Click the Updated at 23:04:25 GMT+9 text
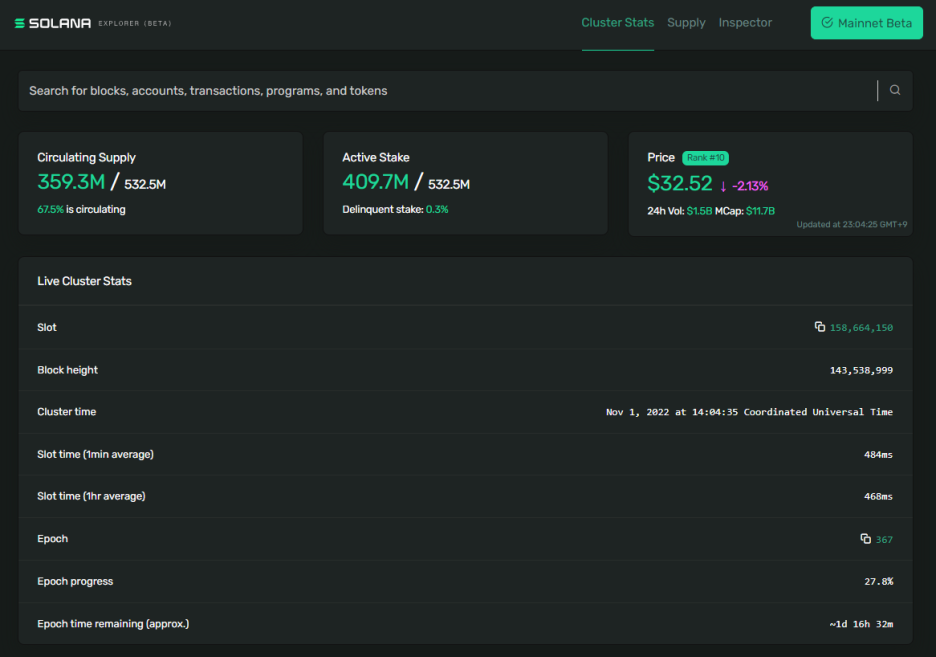936x657 pixels. (852, 224)
